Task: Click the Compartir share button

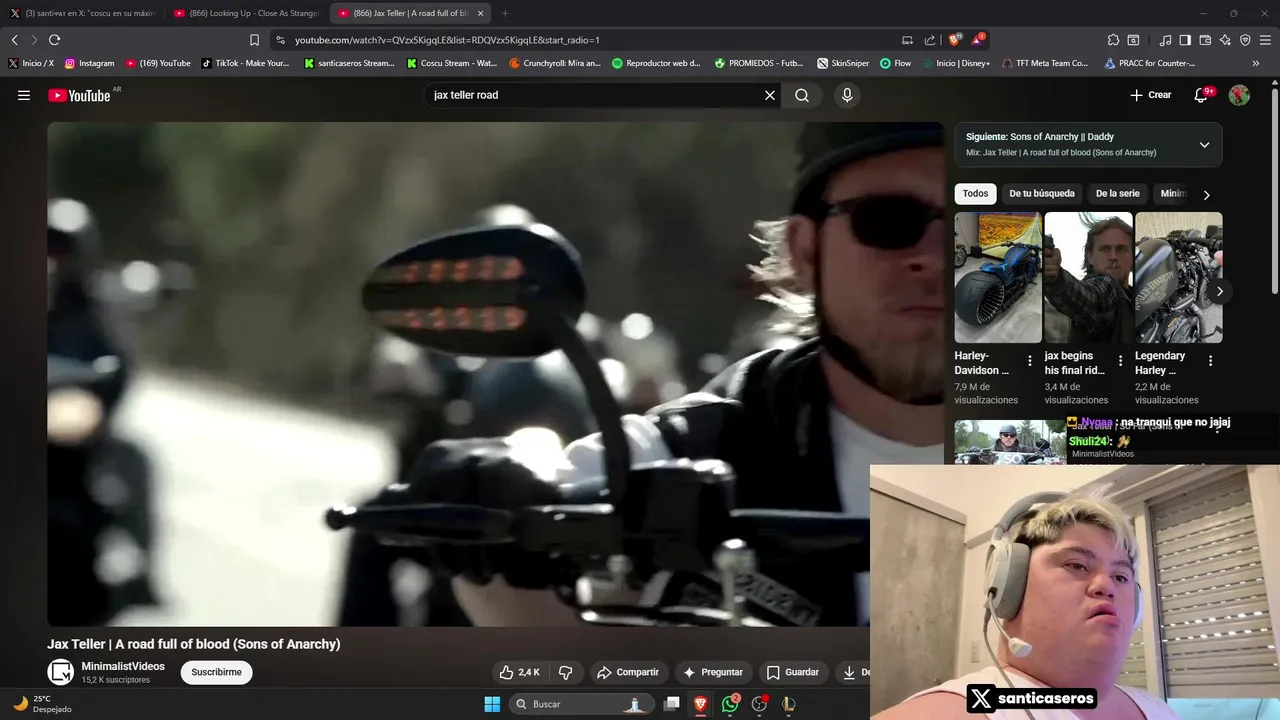Action: click(628, 672)
